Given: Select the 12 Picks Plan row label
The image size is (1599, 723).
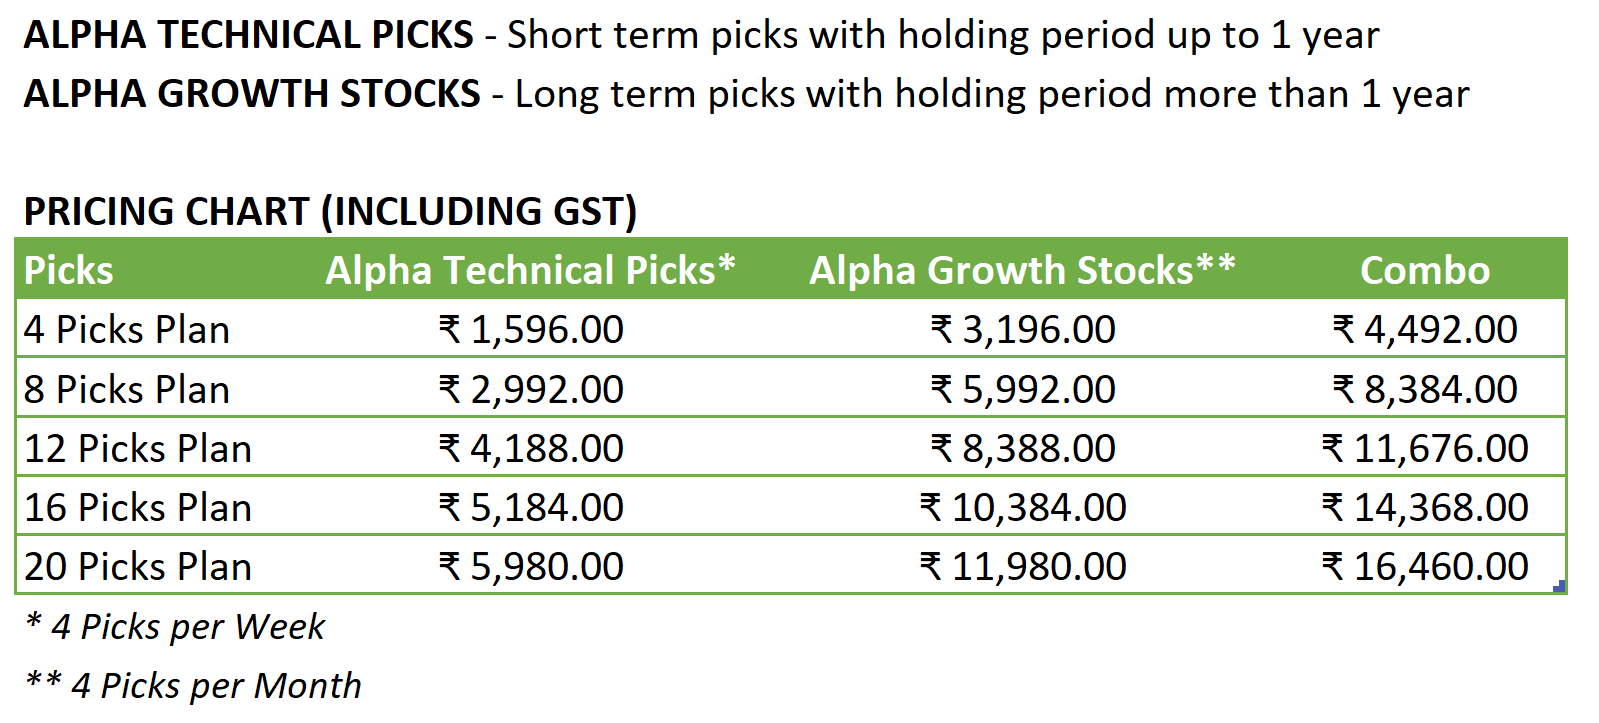Looking at the screenshot, I should tap(138, 448).
